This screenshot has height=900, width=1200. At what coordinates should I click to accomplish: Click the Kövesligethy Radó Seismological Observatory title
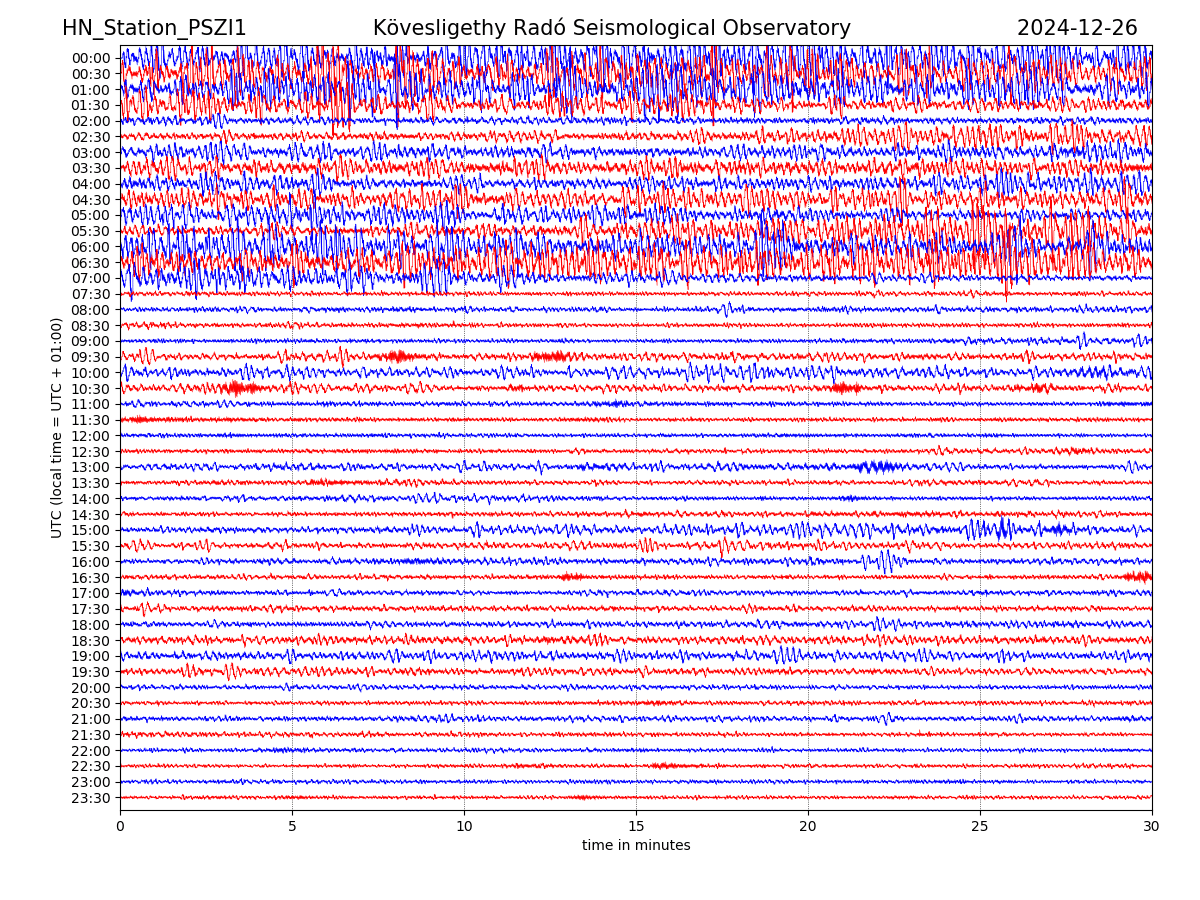click(611, 28)
